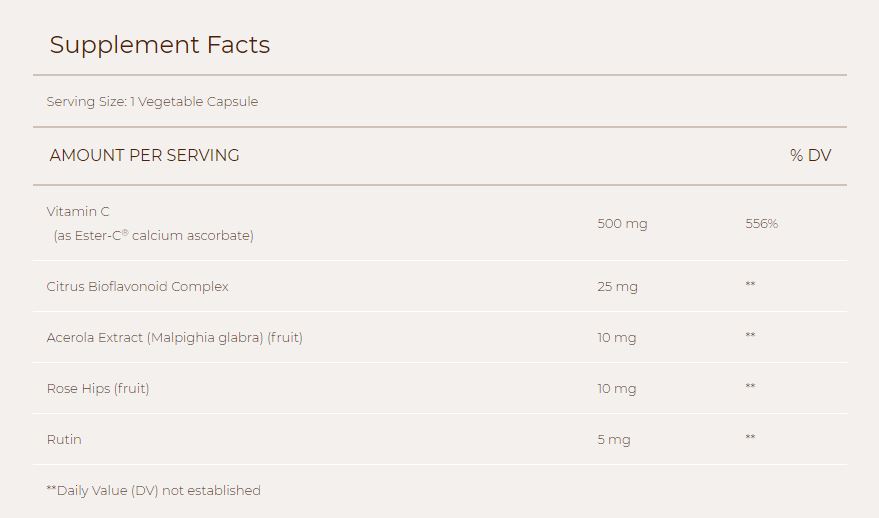Click the asterisks in the Citrus Bioflavonoid row
The image size is (879, 518).
(750, 286)
